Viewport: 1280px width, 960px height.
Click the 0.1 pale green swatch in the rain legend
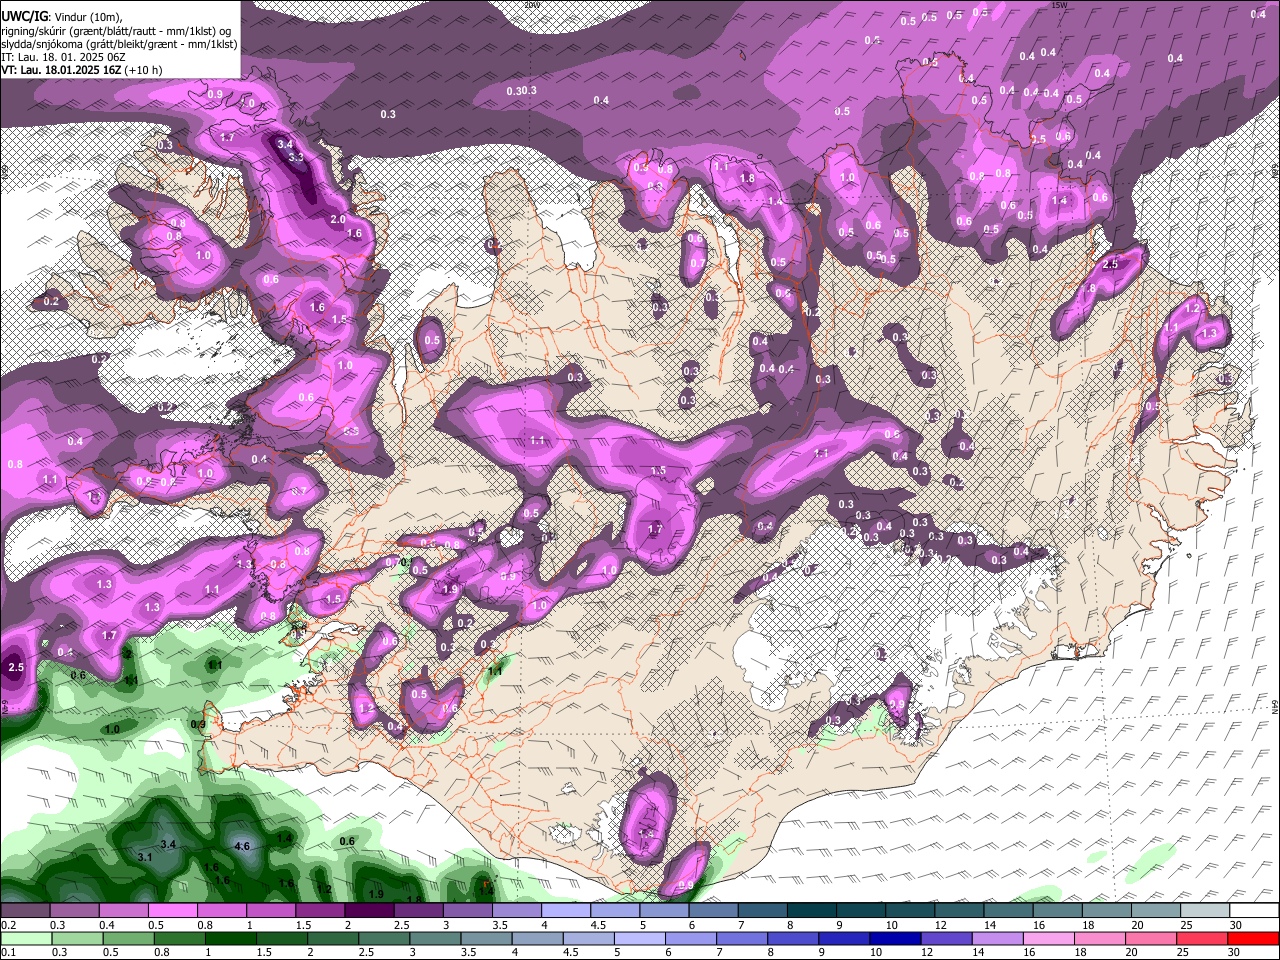pos(25,938)
